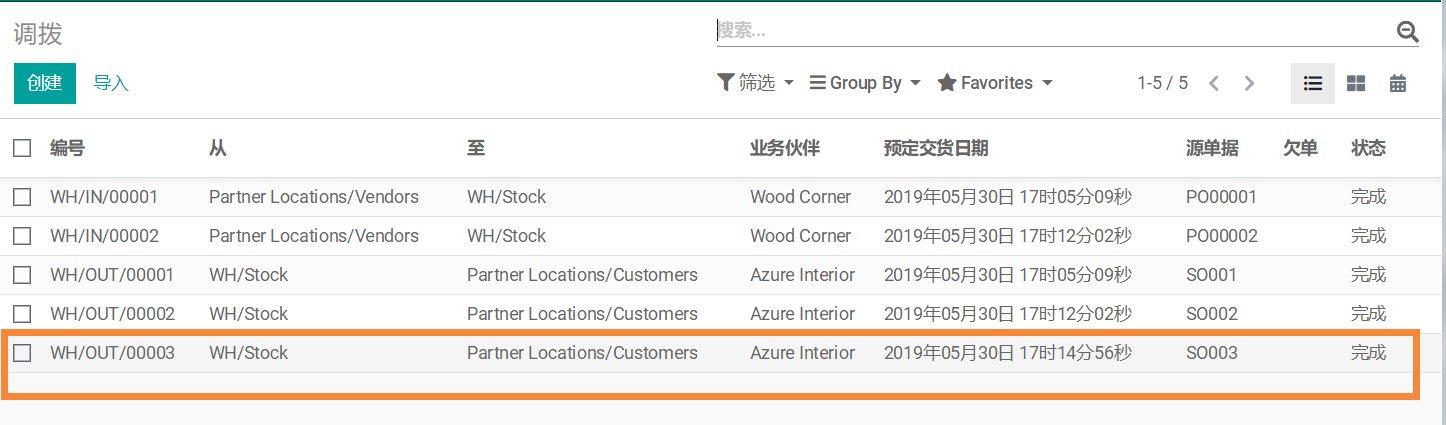Open the Group By dropdown
This screenshot has height=425, width=1446.
pos(865,83)
